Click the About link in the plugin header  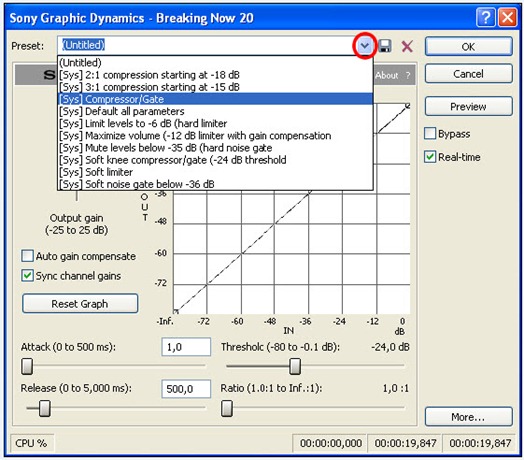(x=387, y=76)
